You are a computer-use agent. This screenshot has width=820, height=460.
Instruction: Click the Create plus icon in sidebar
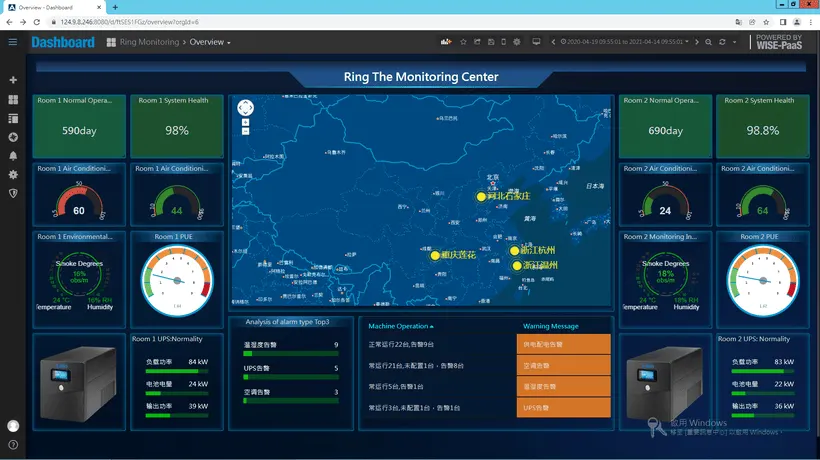pyautogui.click(x=13, y=80)
